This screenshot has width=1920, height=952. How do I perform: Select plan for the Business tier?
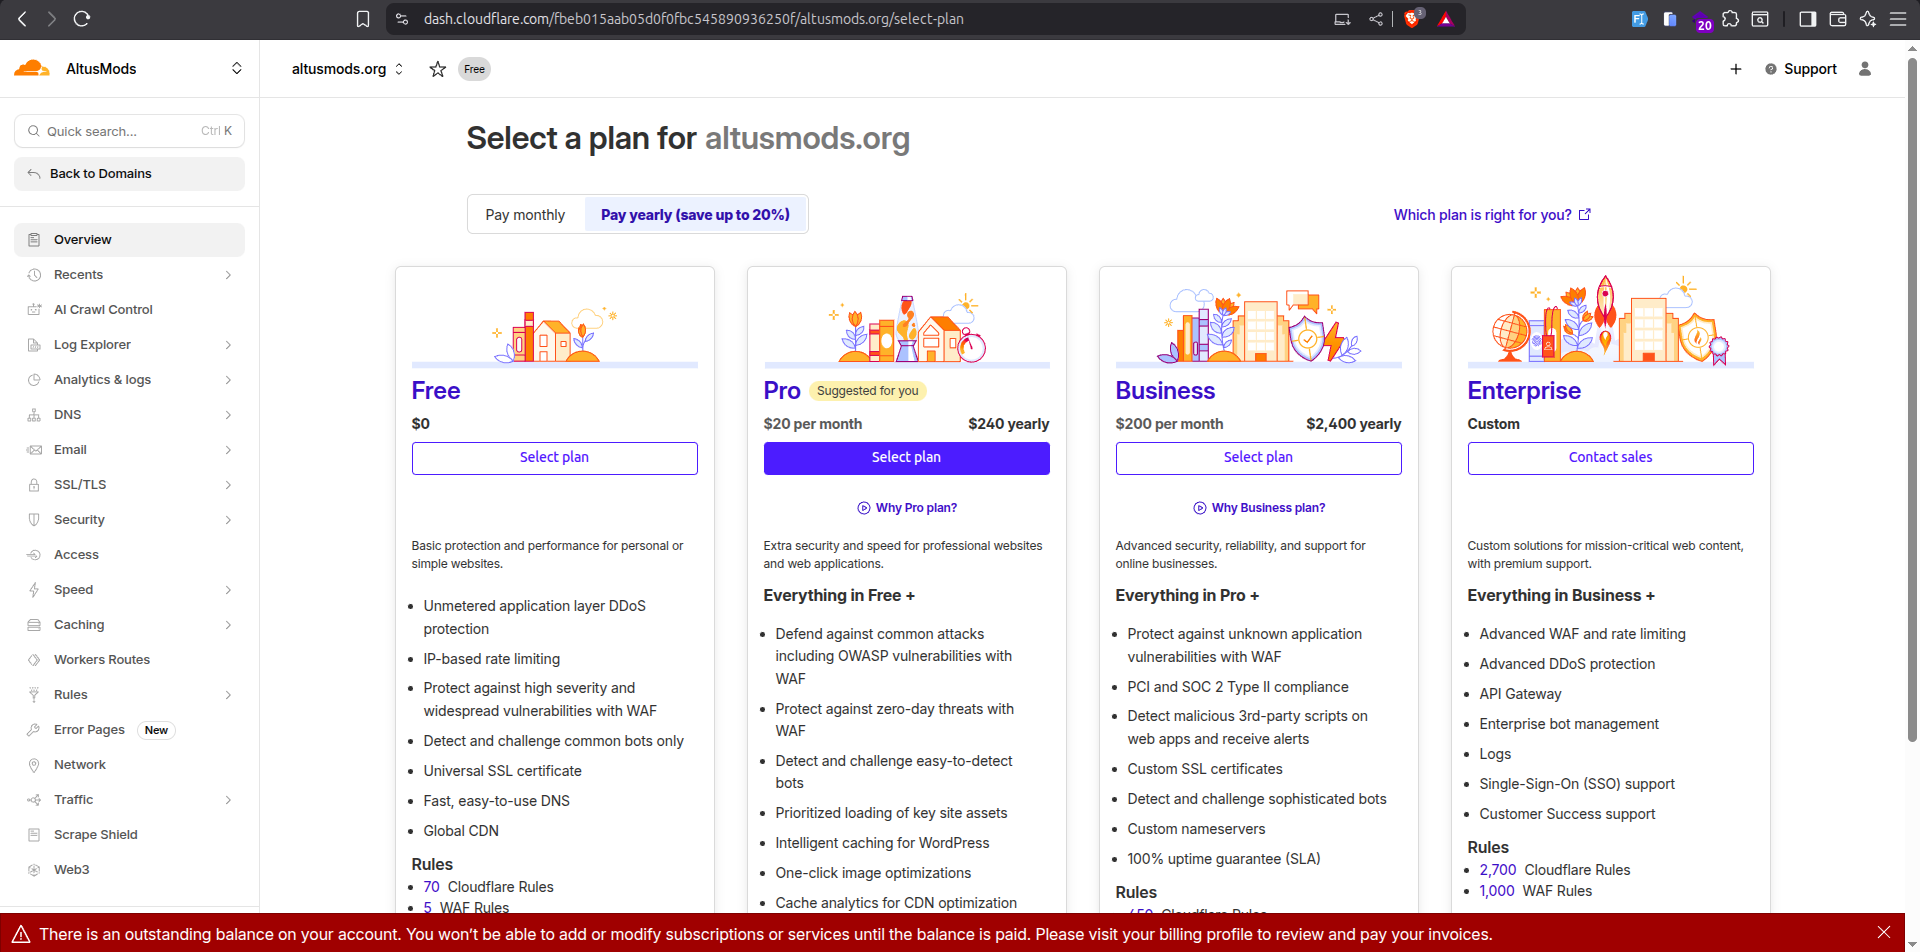(1258, 457)
